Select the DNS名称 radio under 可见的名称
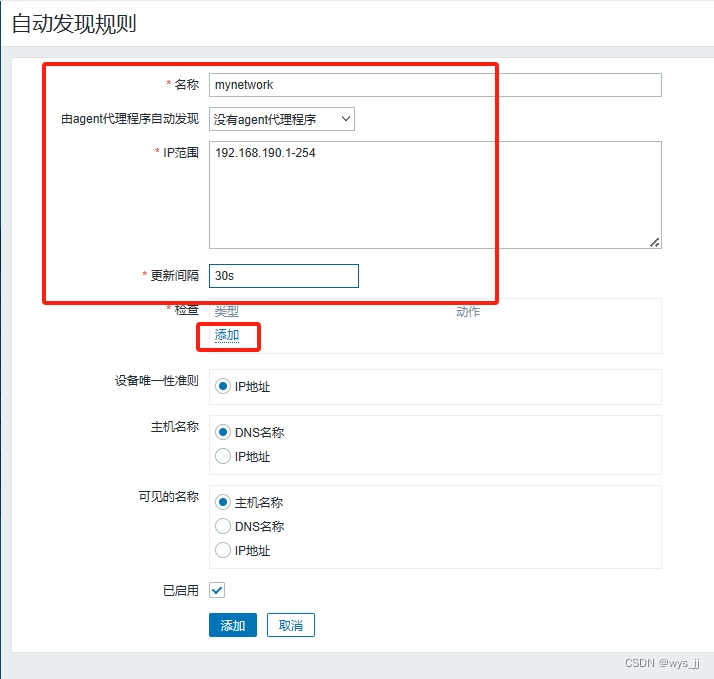714x679 pixels. pyautogui.click(x=223, y=526)
